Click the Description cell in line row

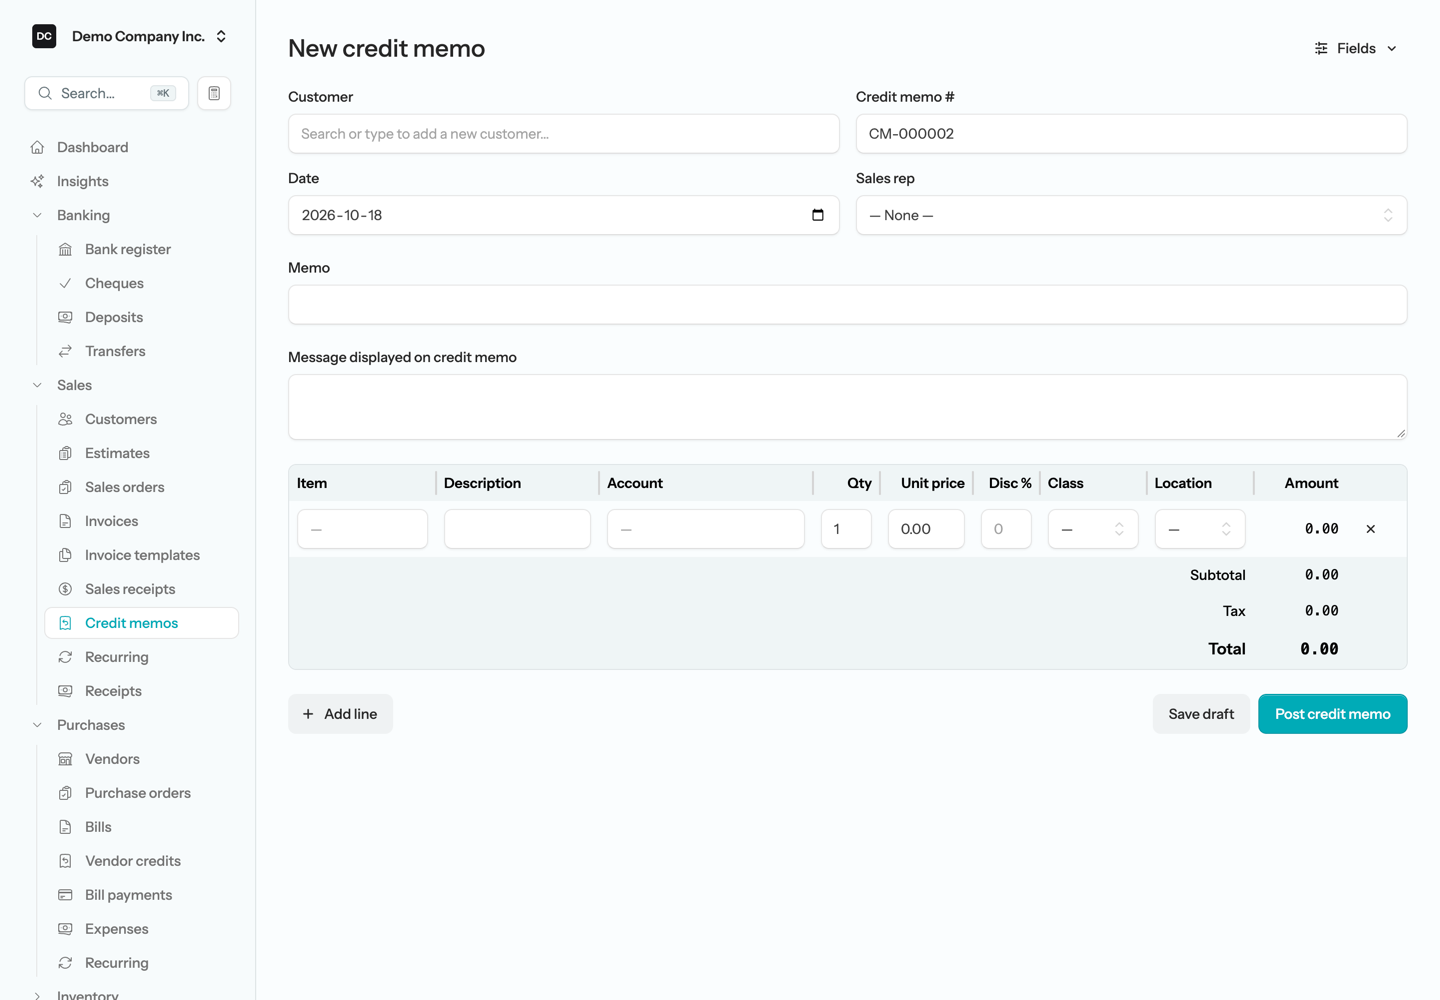517,529
